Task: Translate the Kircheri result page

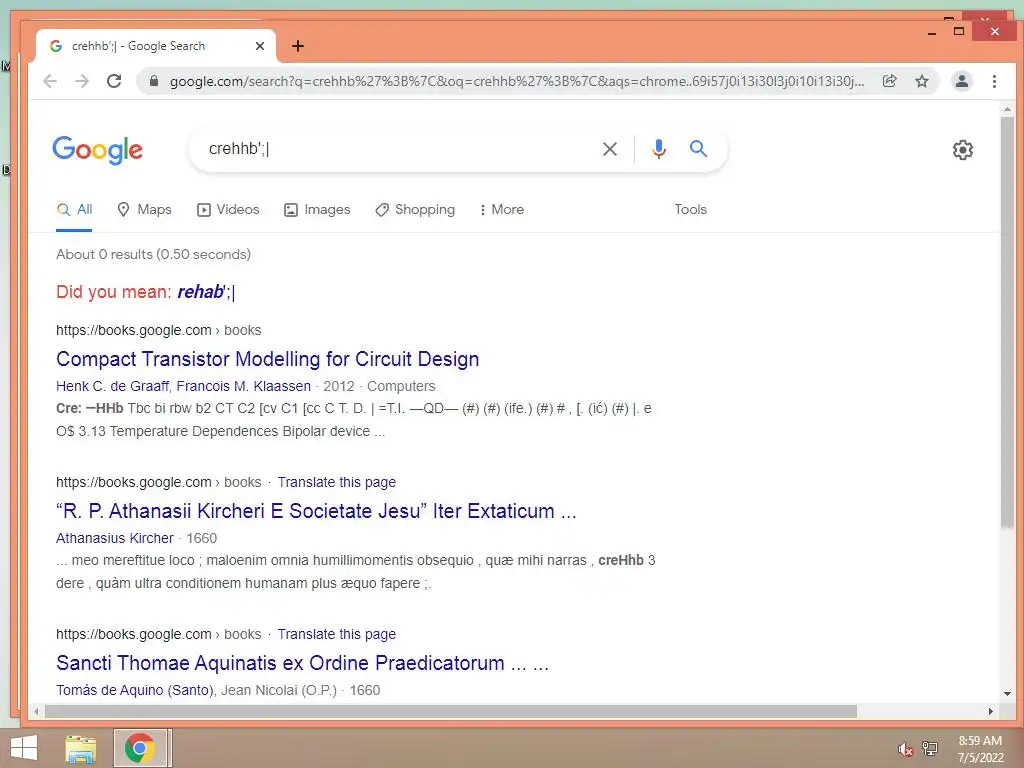Action: (x=336, y=483)
